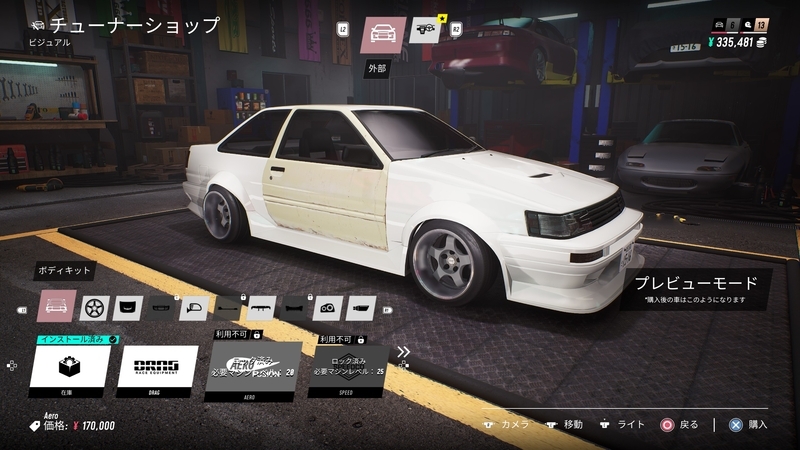The width and height of the screenshot is (800, 450).
Task: Click the ライト light control hint
Action: click(622, 424)
